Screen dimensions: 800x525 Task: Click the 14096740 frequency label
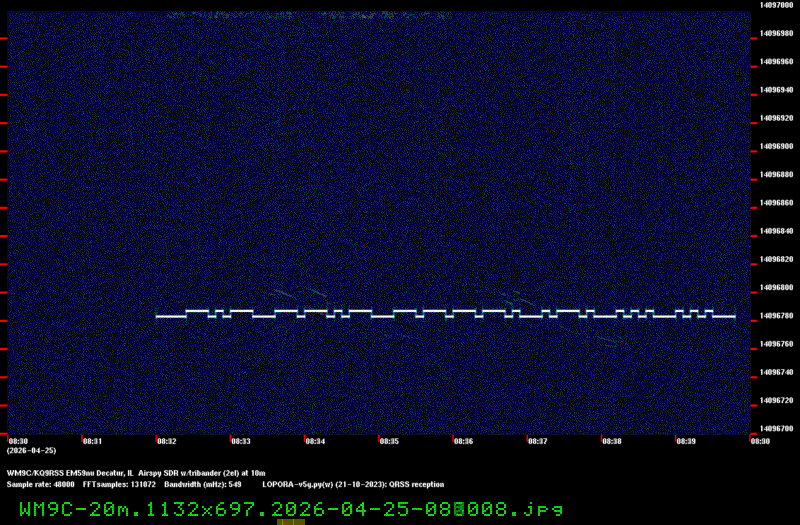coord(777,372)
